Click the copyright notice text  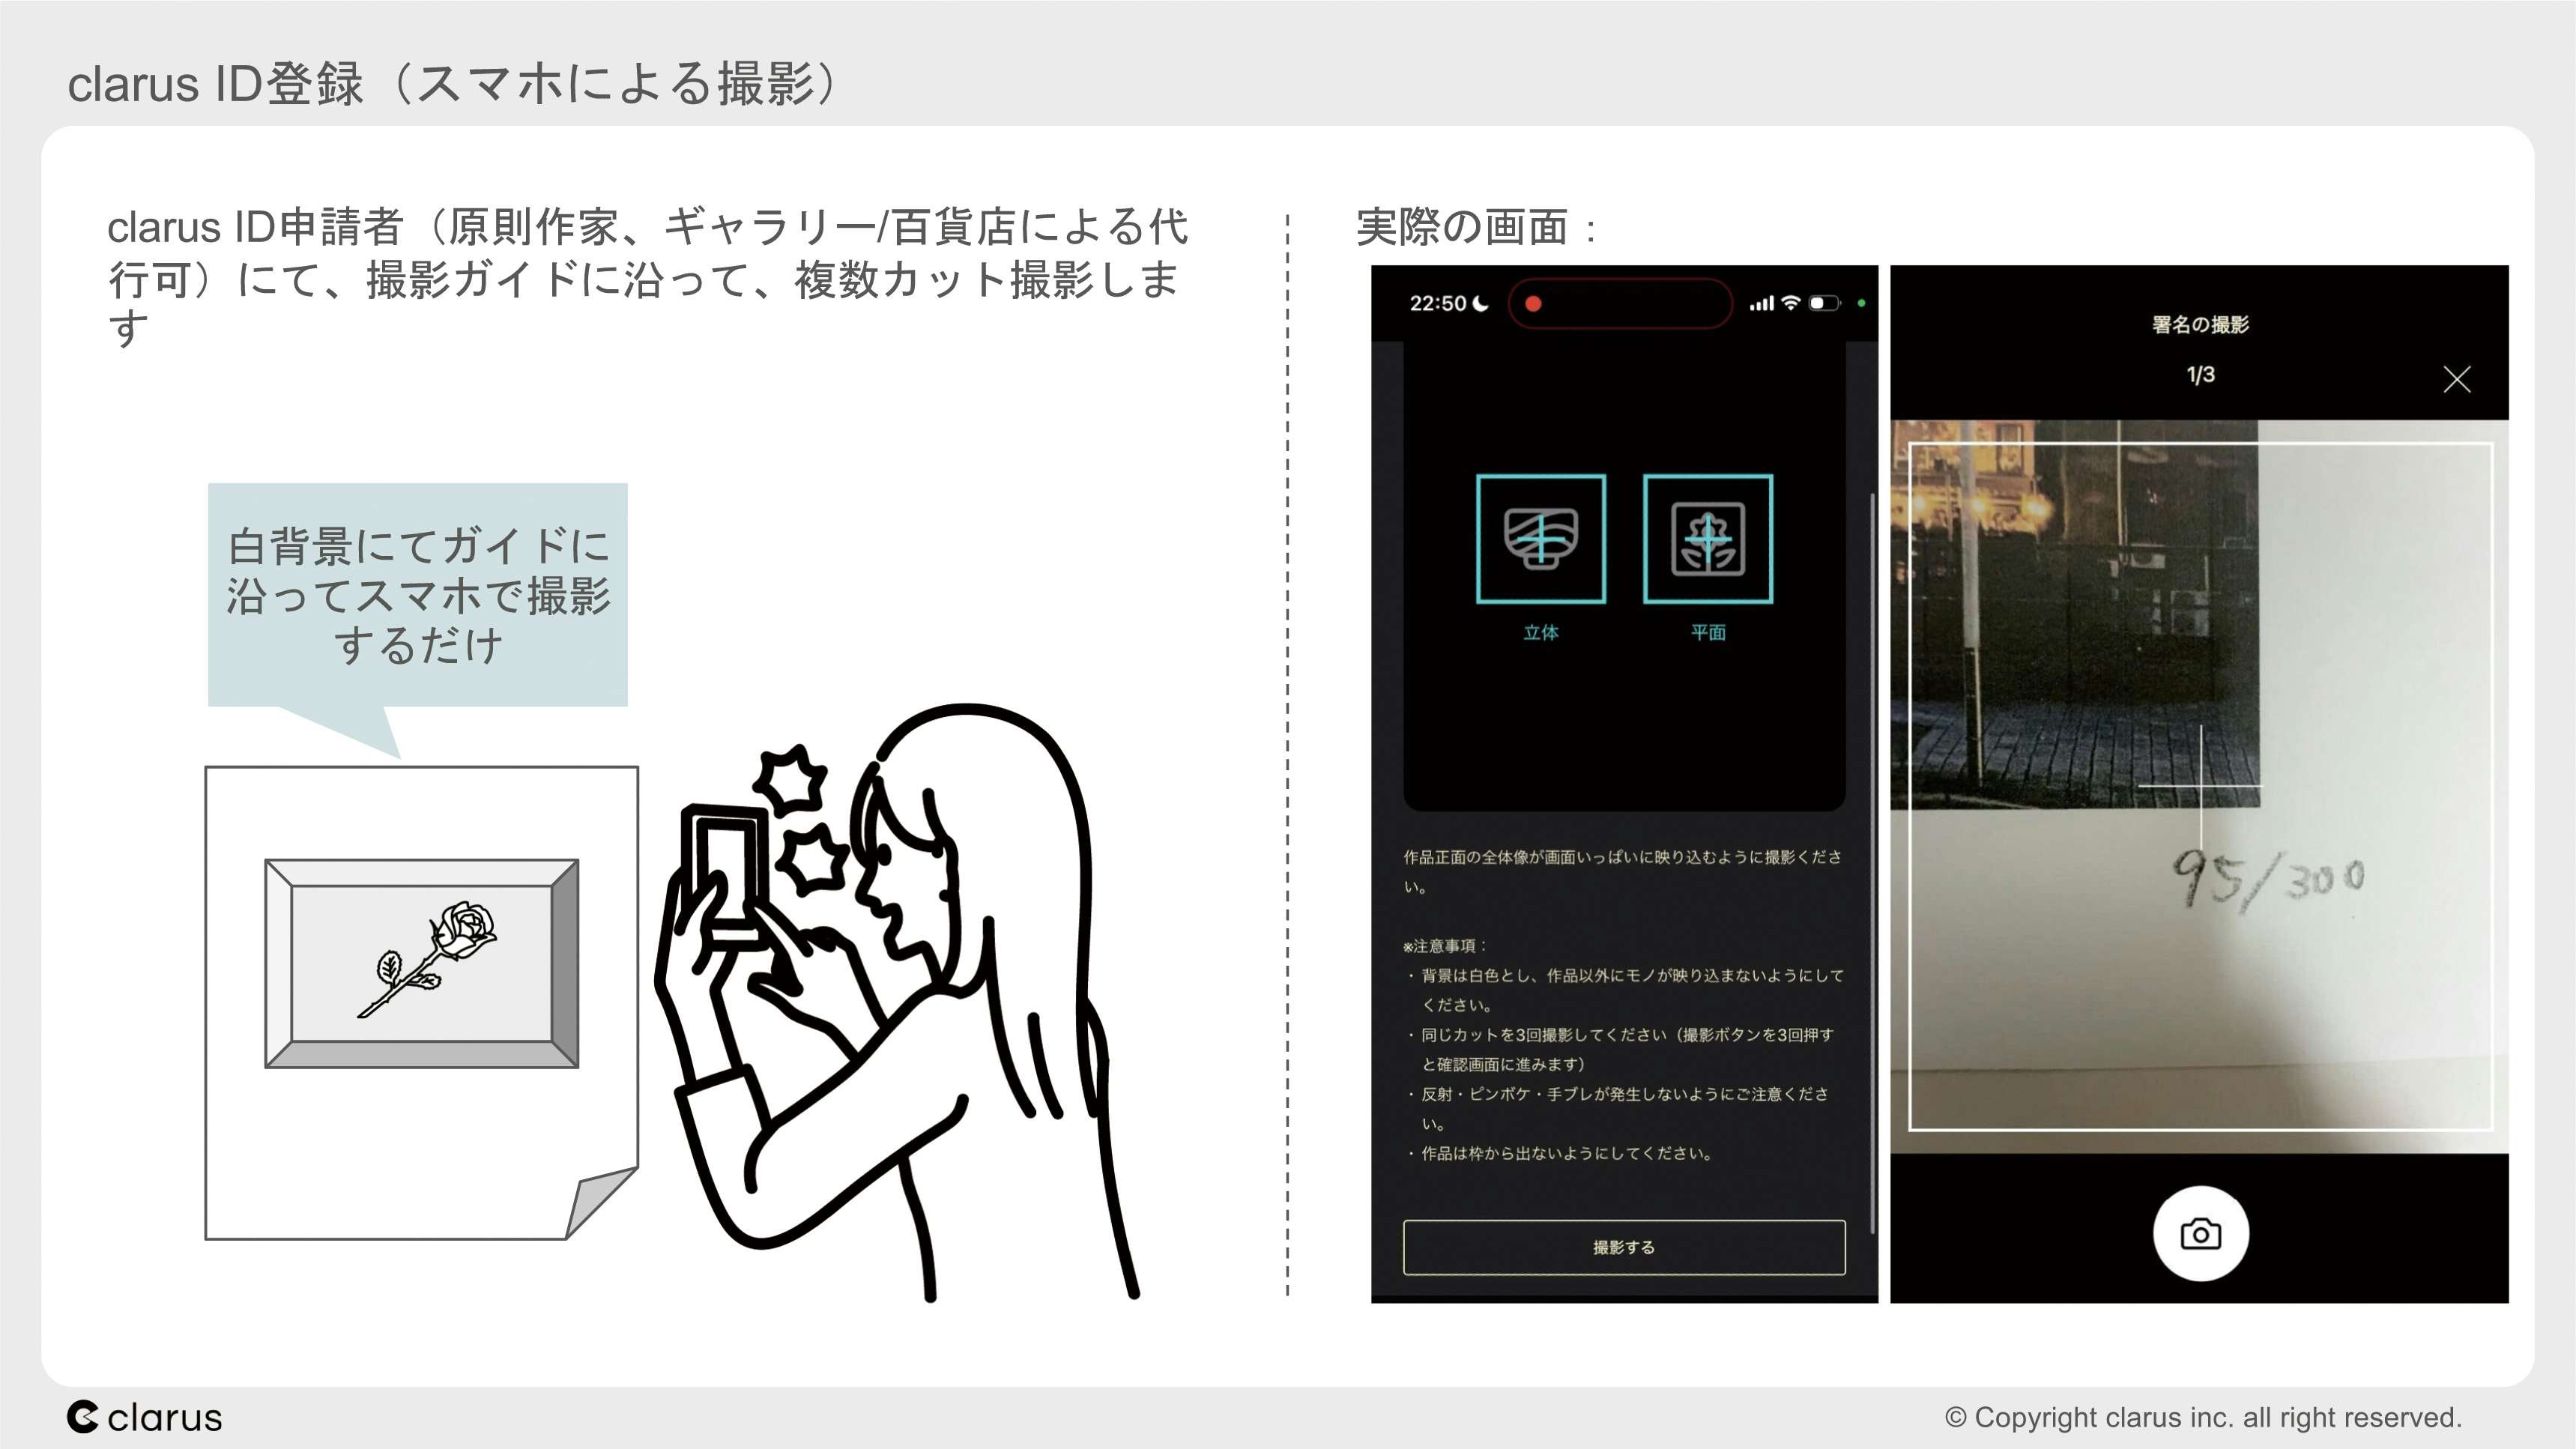click(x=2203, y=1417)
